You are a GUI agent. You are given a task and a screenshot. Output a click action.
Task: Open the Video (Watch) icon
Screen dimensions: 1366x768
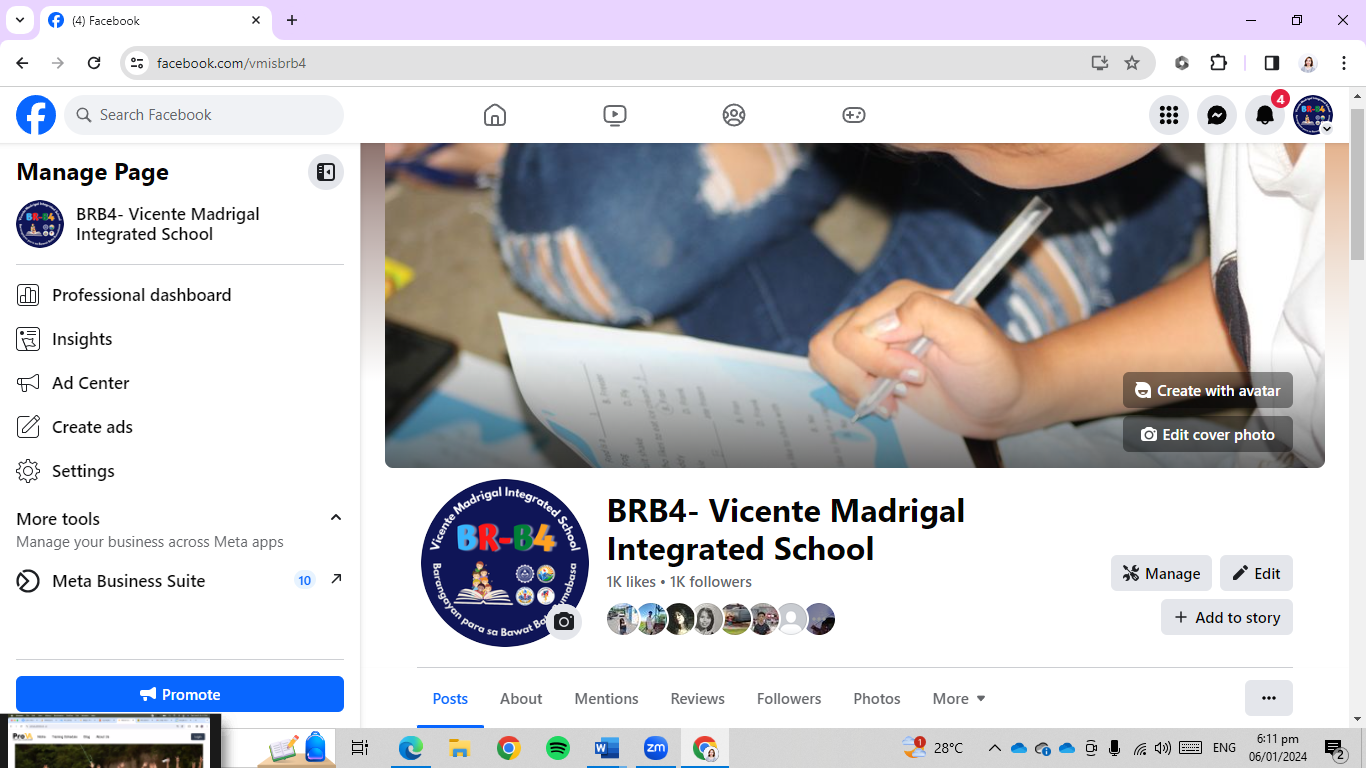tap(614, 114)
